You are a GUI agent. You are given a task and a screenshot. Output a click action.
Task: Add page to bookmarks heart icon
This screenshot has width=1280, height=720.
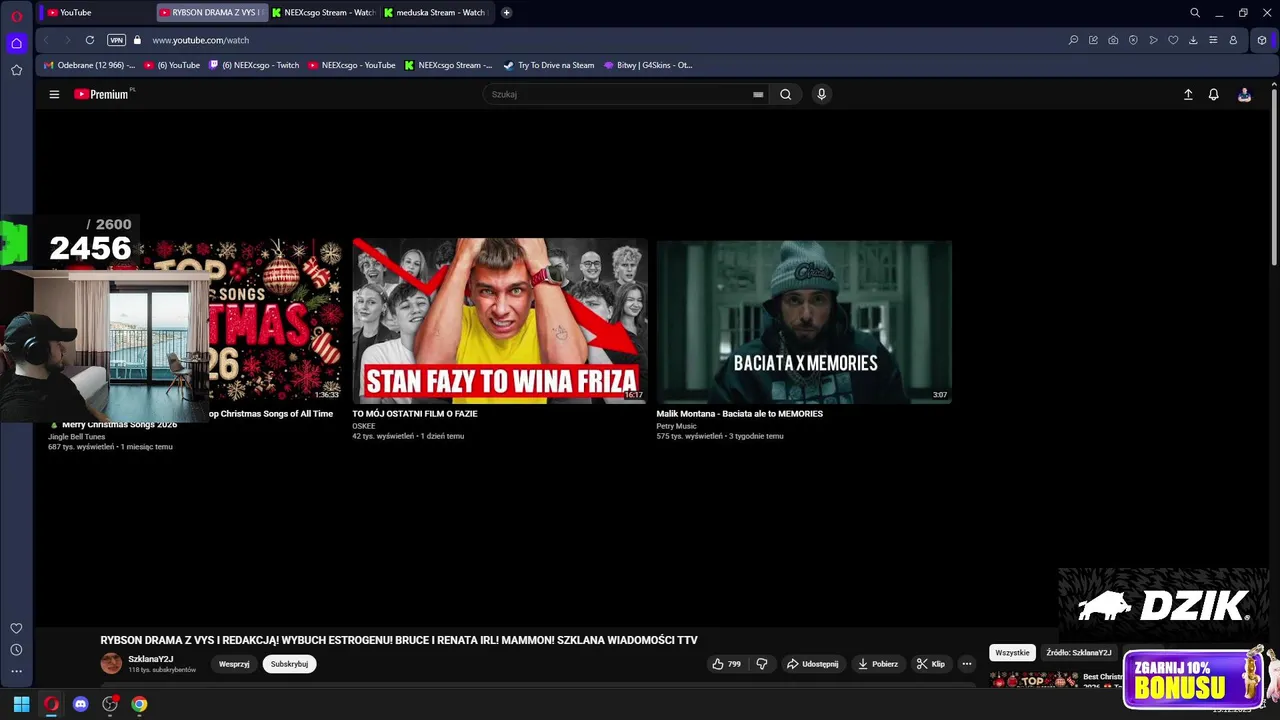coord(1173,40)
